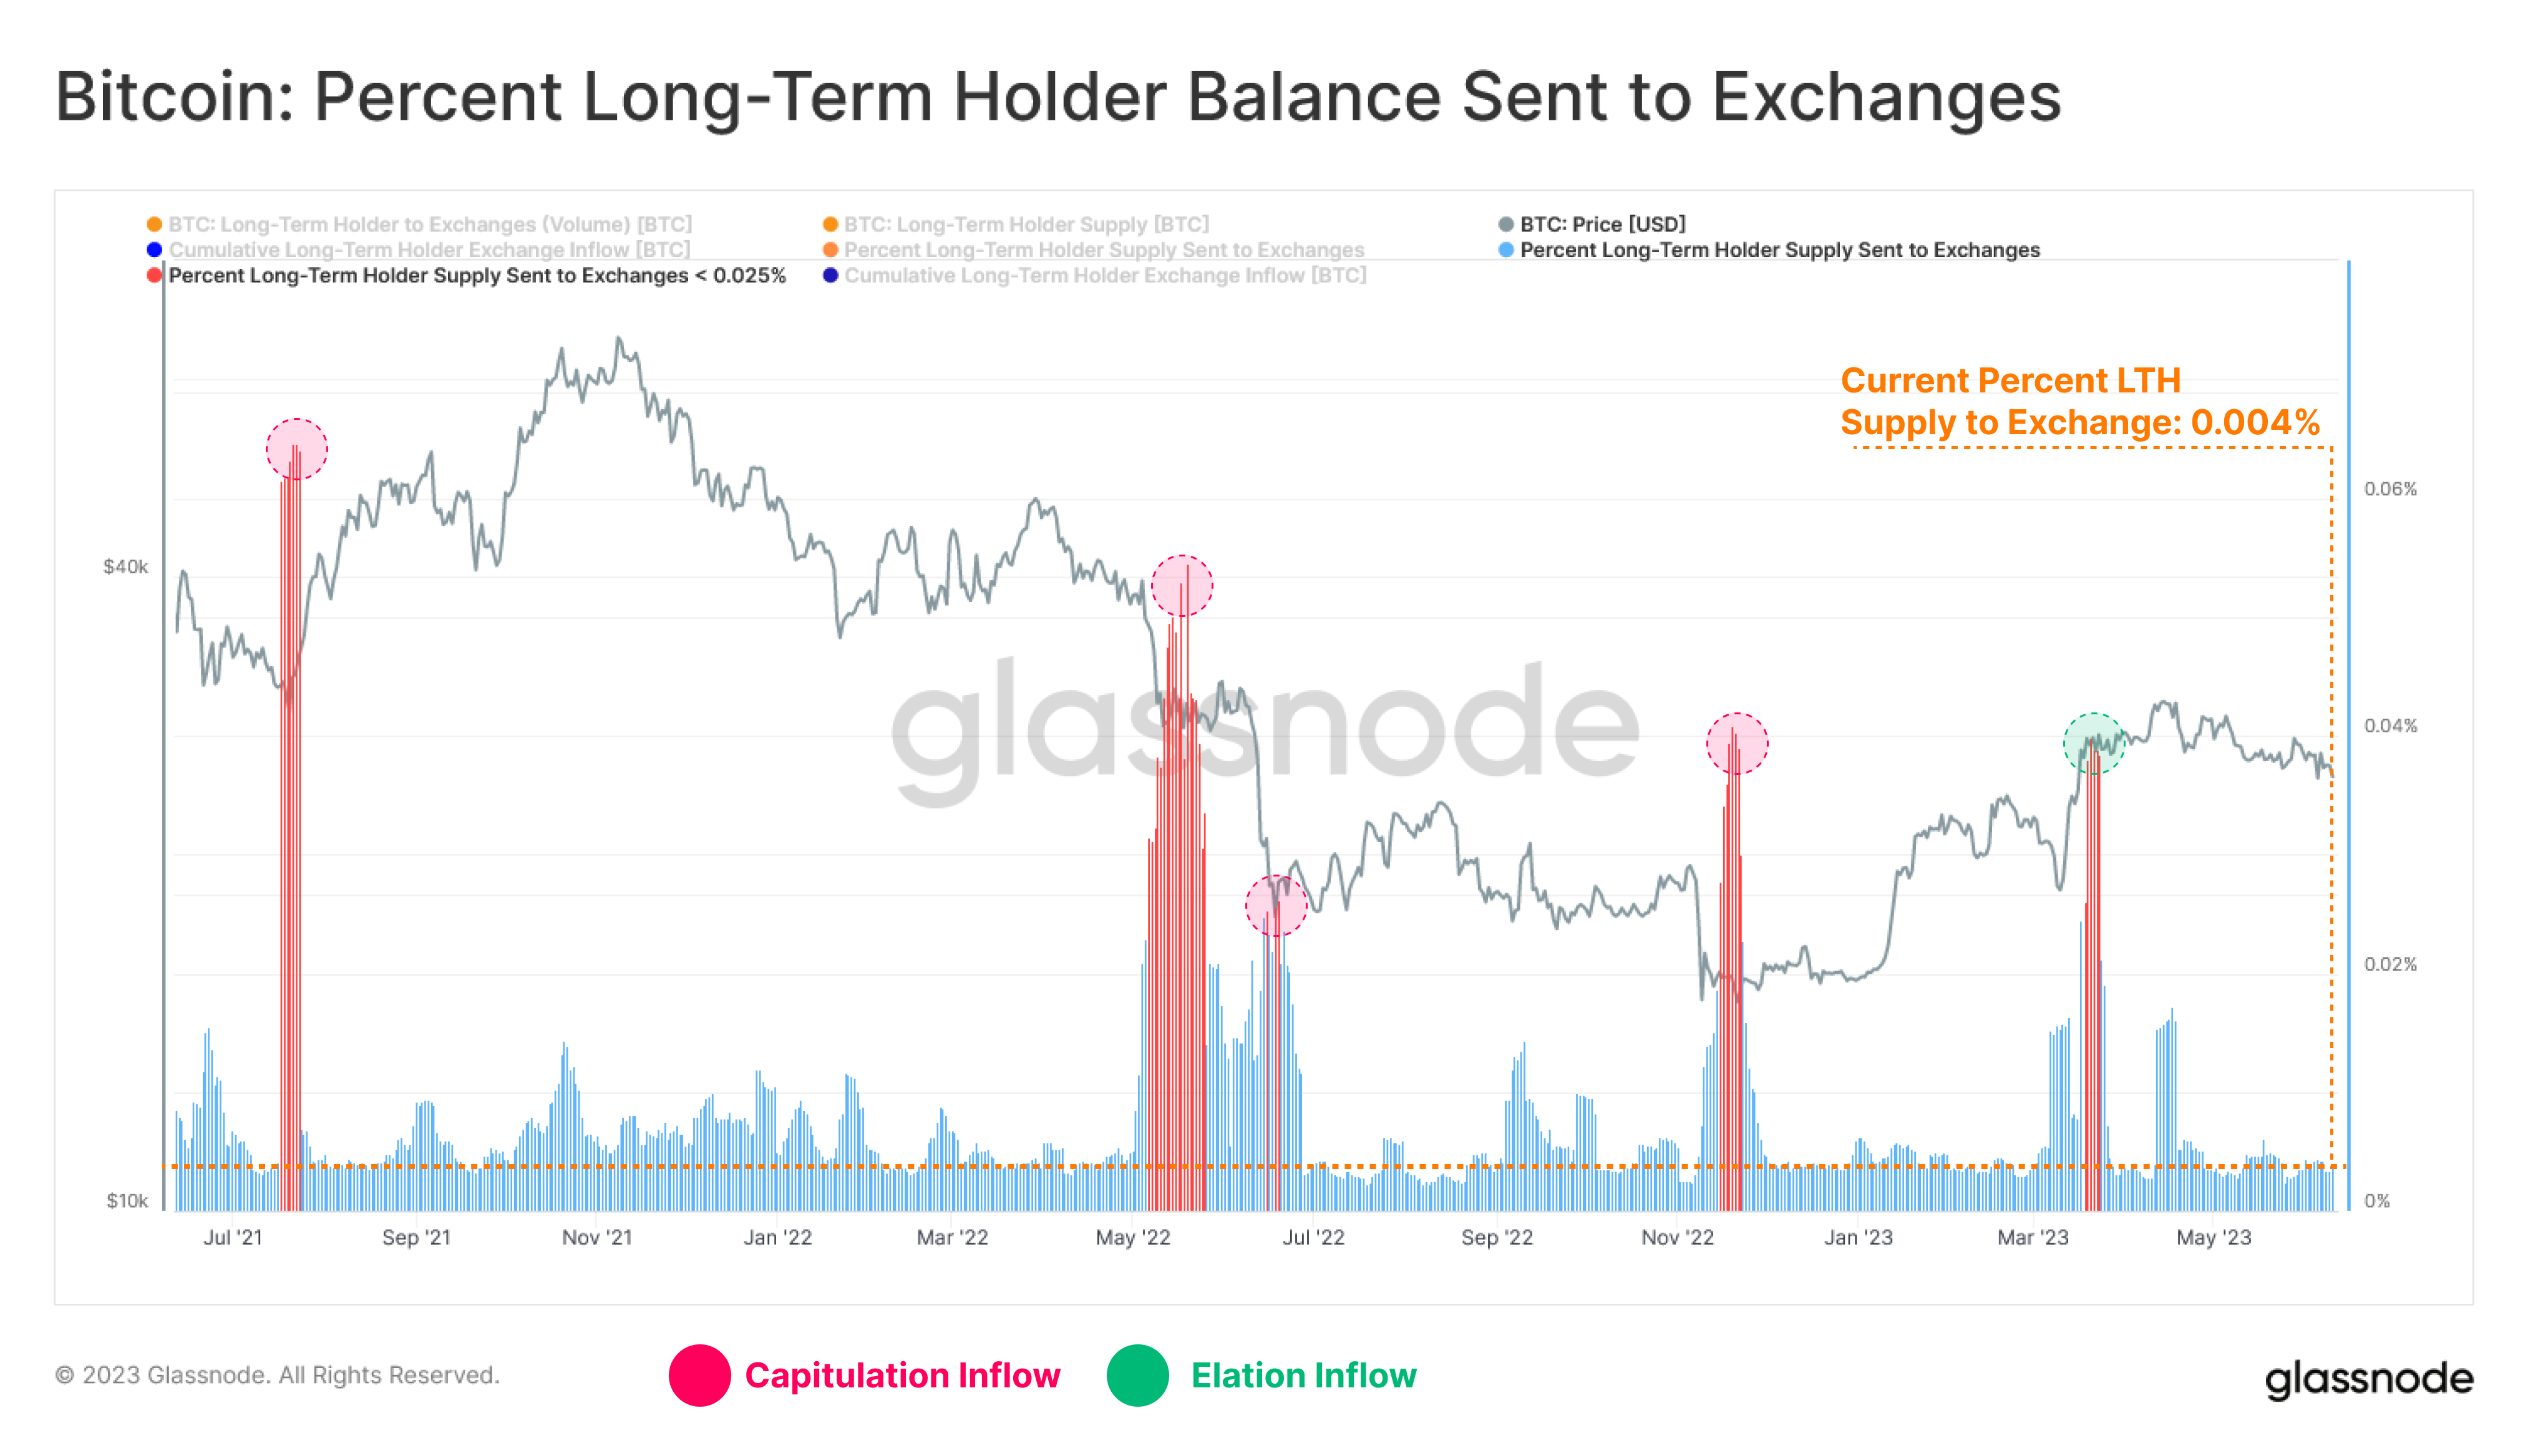Enable the blue Cumulative LTH Exchange Inflow series
Image resolution: width=2528 pixels, height=1456 pixels.
click(x=429, y=250)
